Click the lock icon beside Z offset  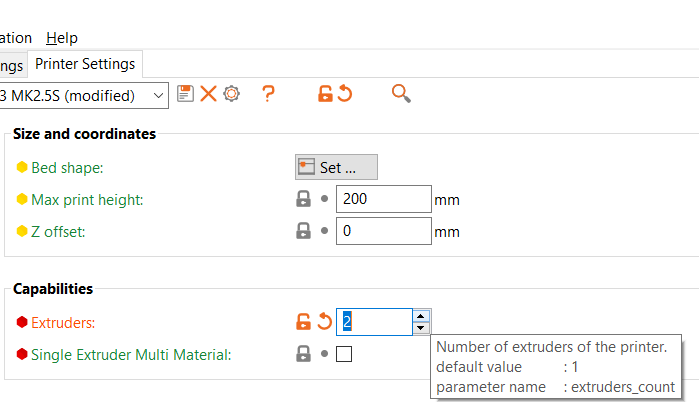(x=303, y=231)
